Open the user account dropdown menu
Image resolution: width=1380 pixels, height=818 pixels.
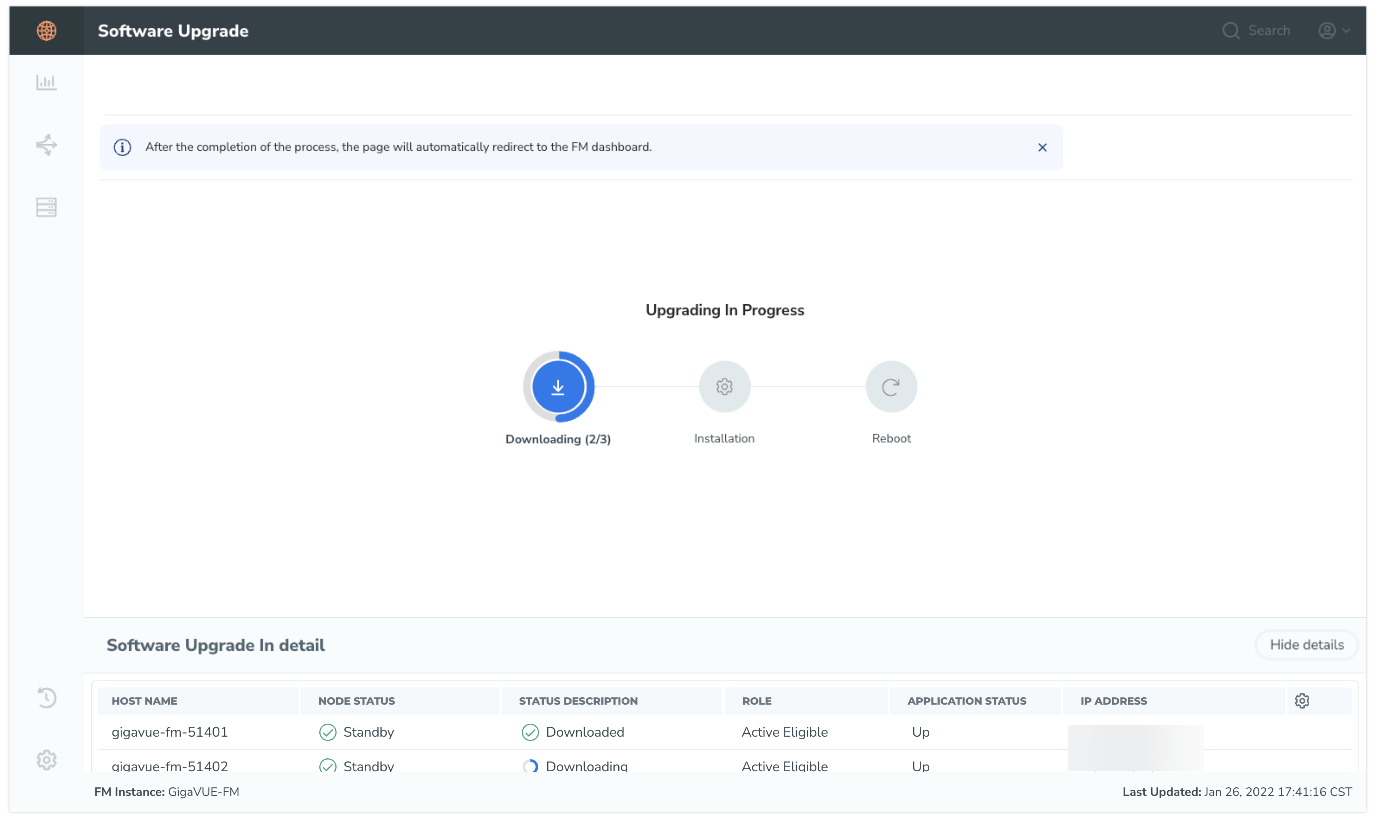tap(1334, 31)
